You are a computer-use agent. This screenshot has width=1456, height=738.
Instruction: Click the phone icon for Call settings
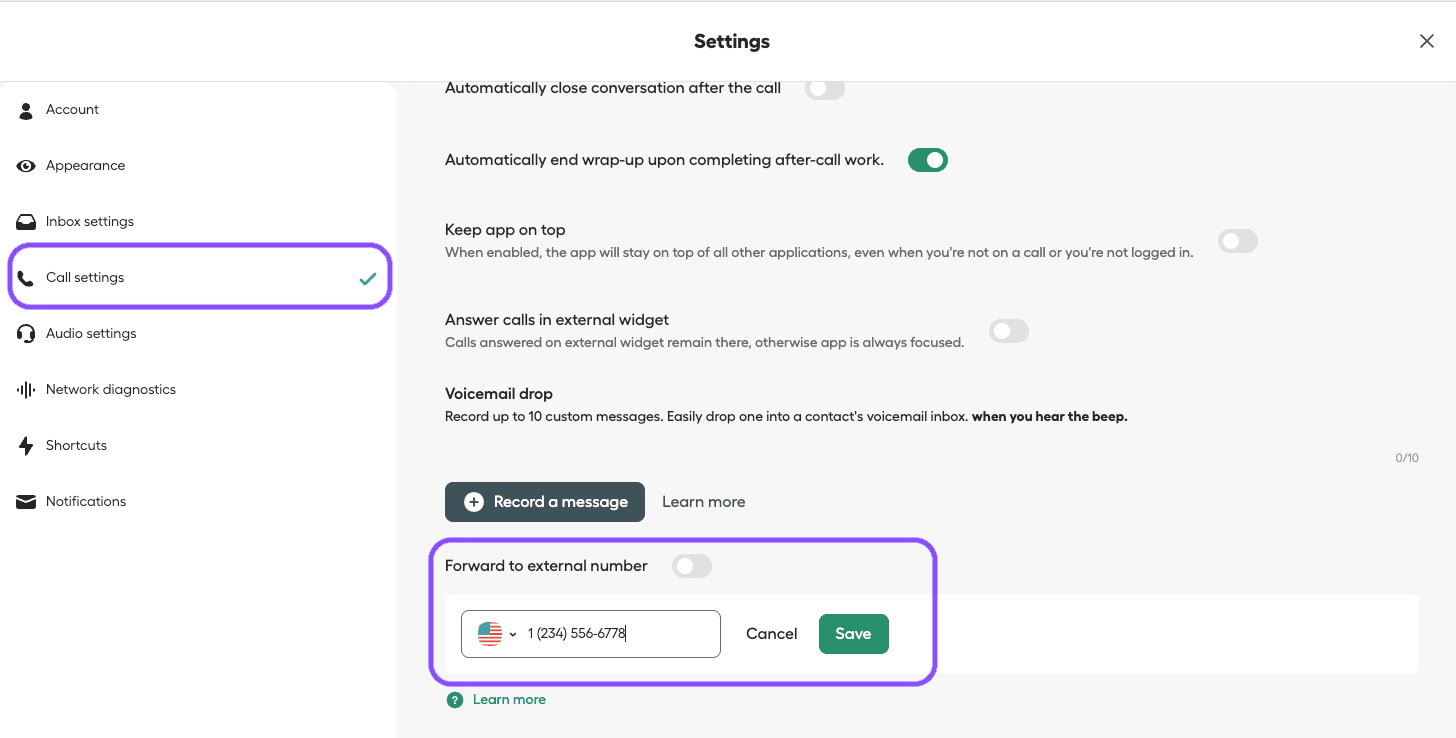[x=26, y=276]
